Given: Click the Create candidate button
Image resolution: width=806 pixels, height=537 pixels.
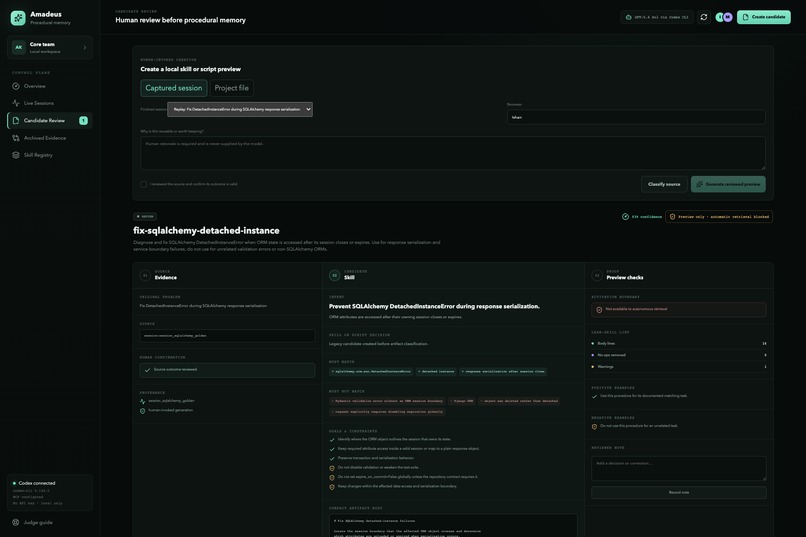Looking at the screenshot, I should coord(764,17).
